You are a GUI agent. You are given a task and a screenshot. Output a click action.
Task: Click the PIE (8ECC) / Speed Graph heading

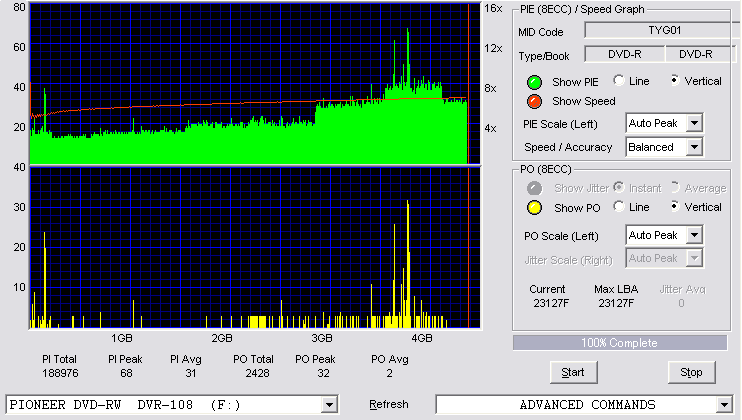[x=582, y=9]
